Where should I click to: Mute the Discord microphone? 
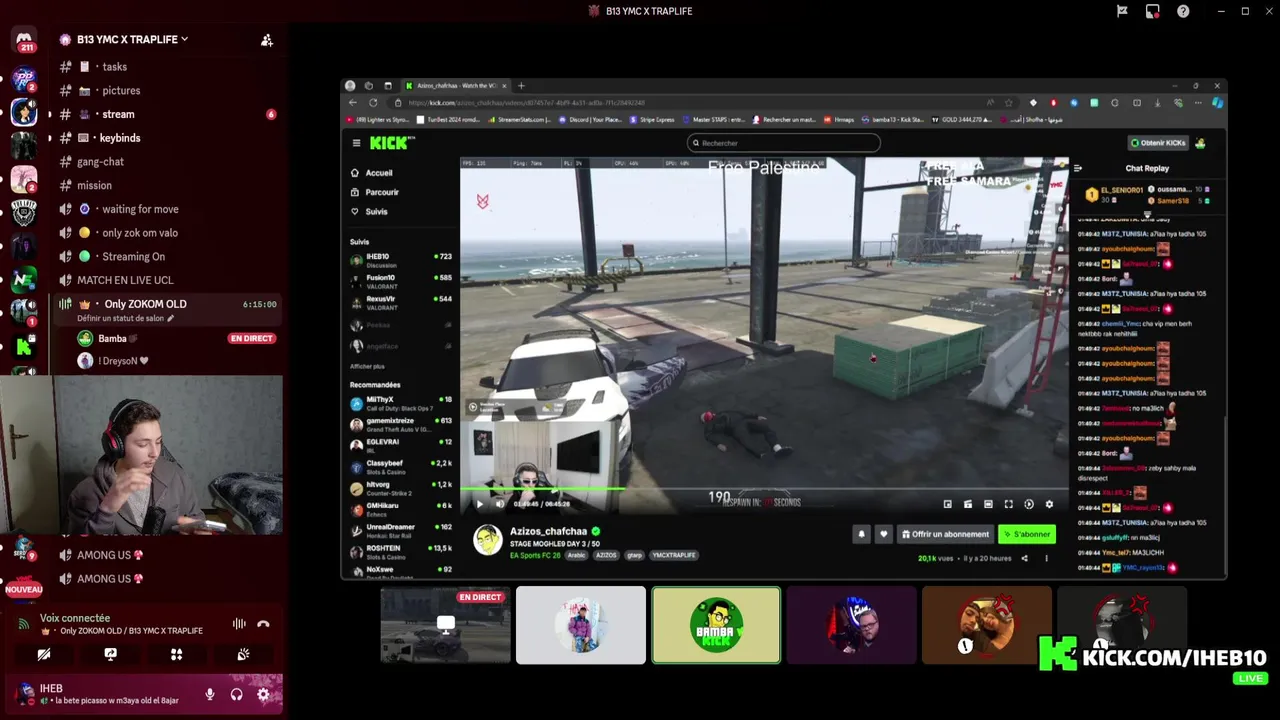point(209,694)
